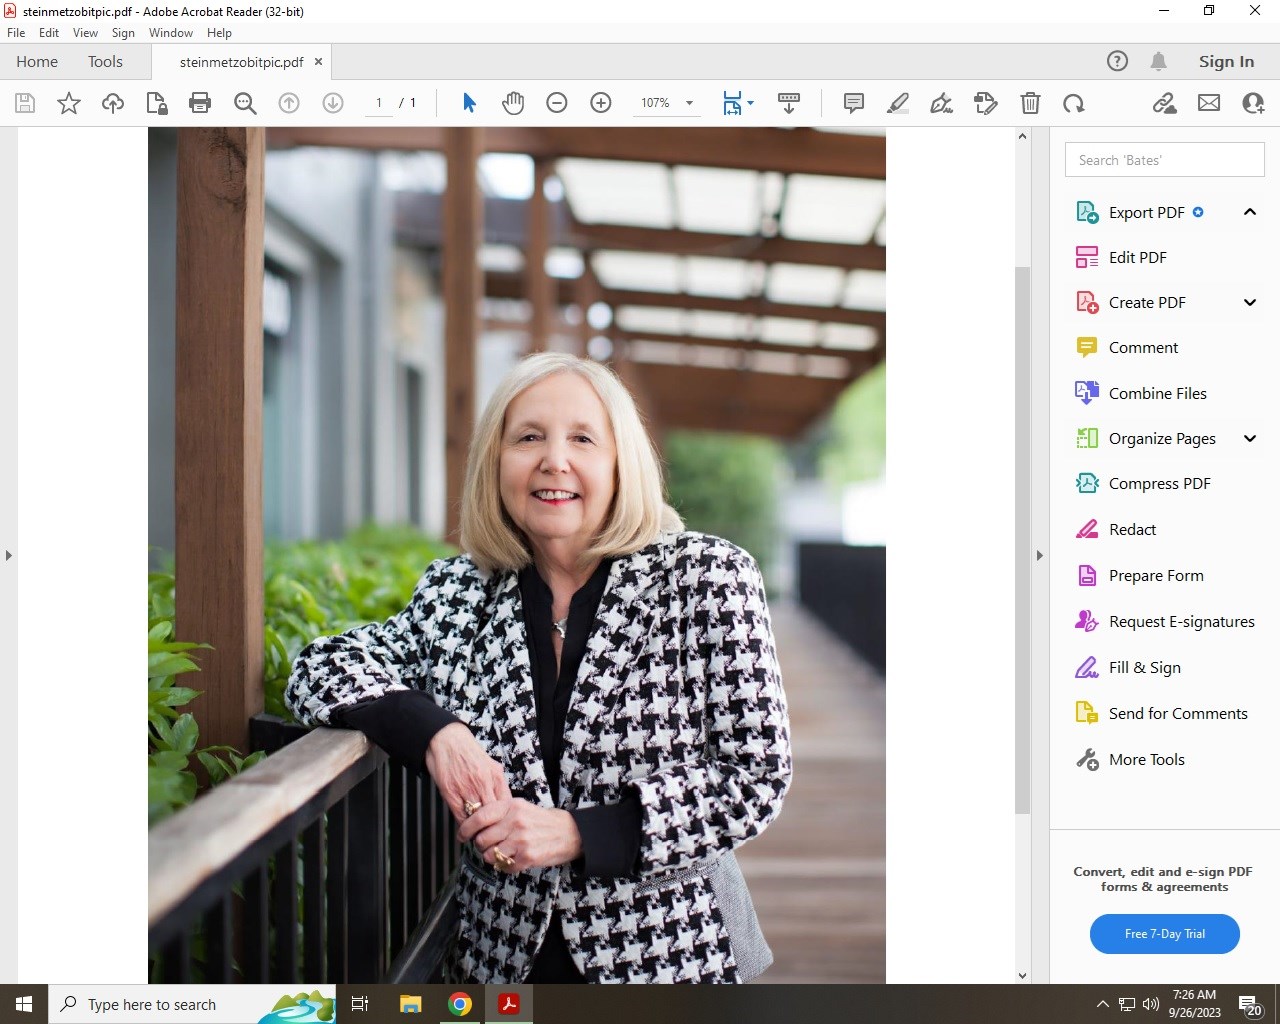
Task: Select the Hand pan tool
Action: 513,103
